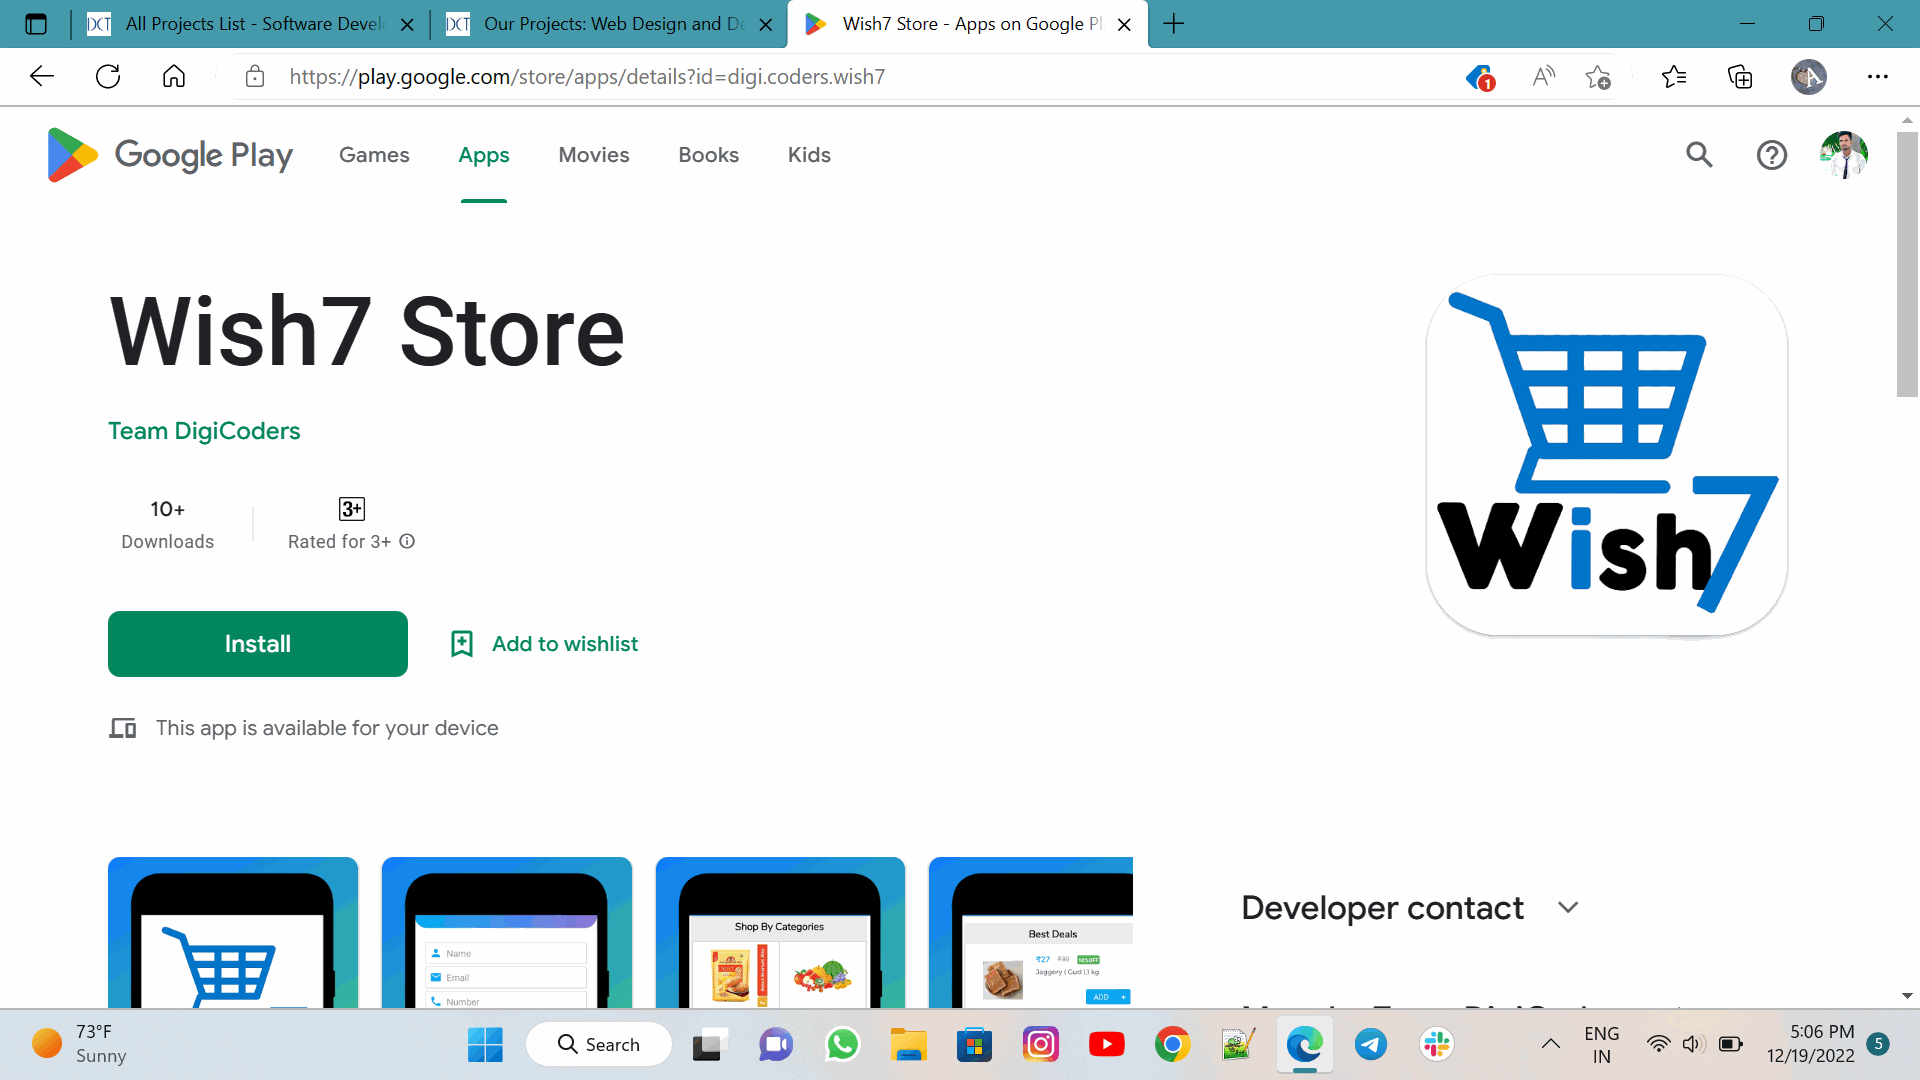Open Google Chrome from the taskbar
This screenshot has height=1080, width=1920.
click(x=1173, y=1045)
